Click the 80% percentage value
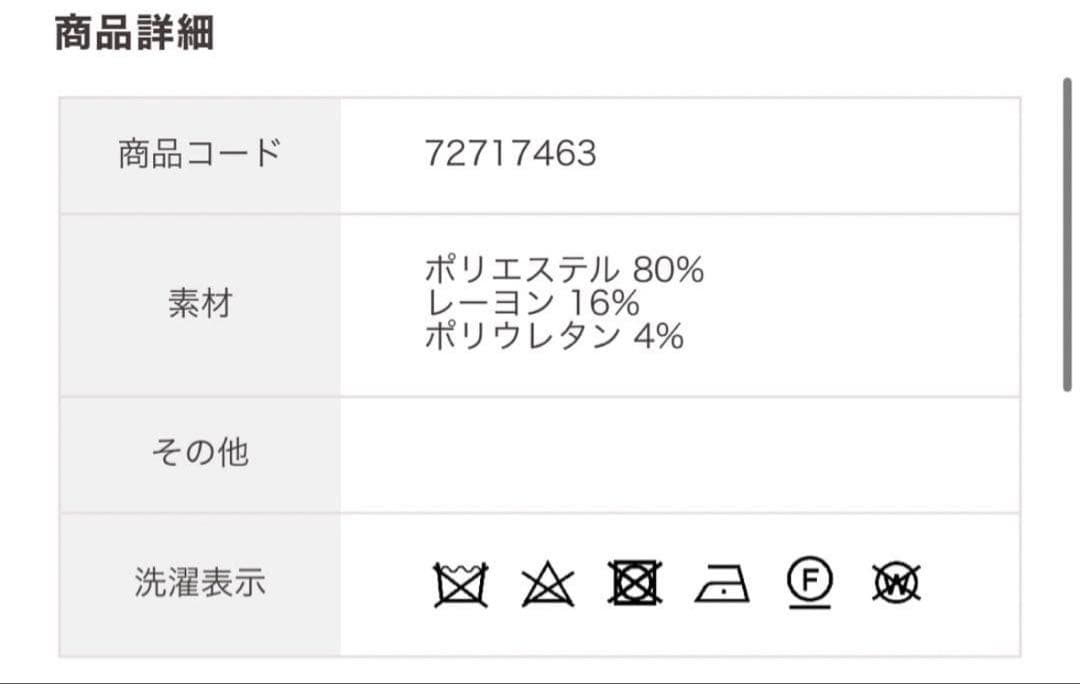Screen dimensions: 1080x684 click(x=668, y=269)
